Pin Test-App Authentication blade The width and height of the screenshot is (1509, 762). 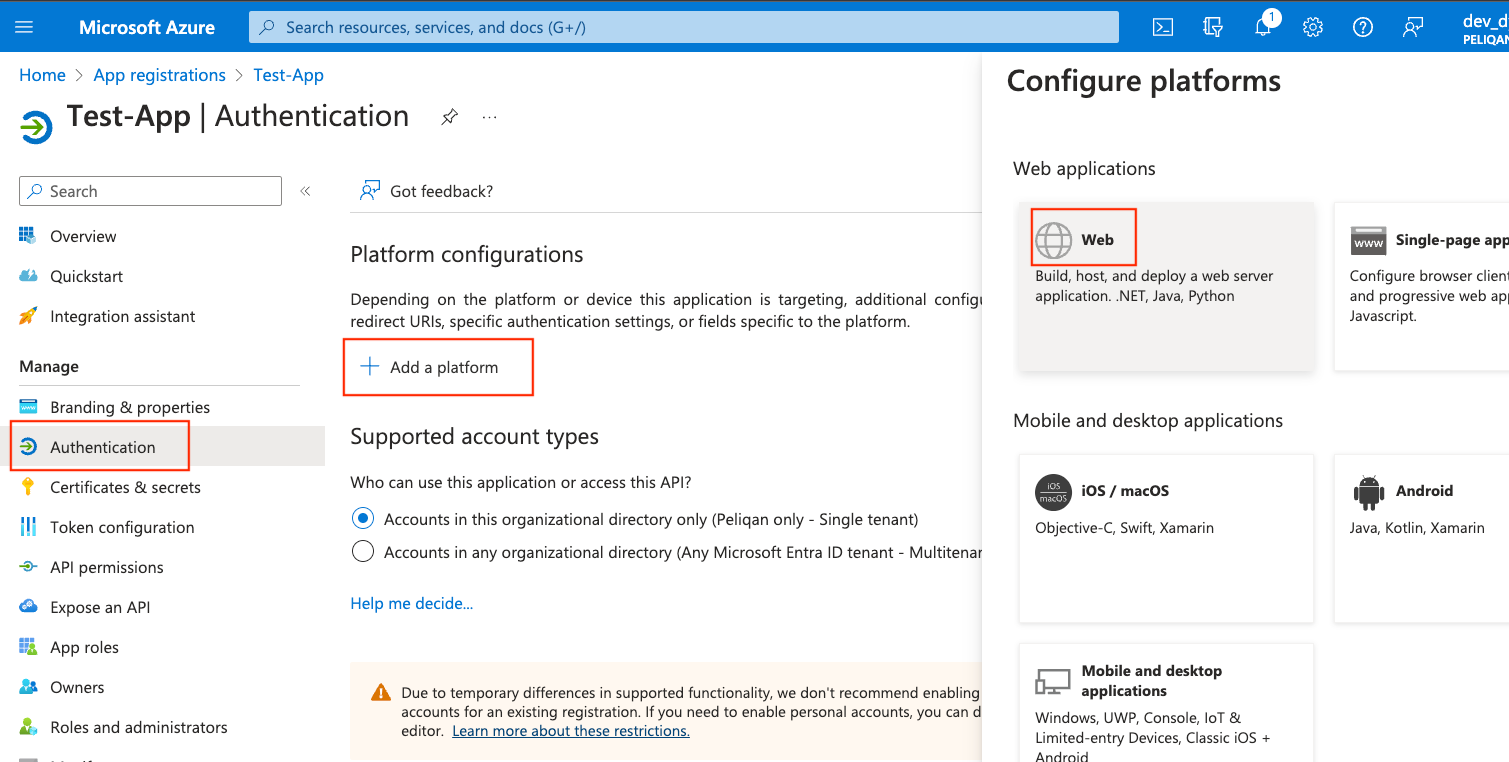pyautogui.click(x=449, y=117)
